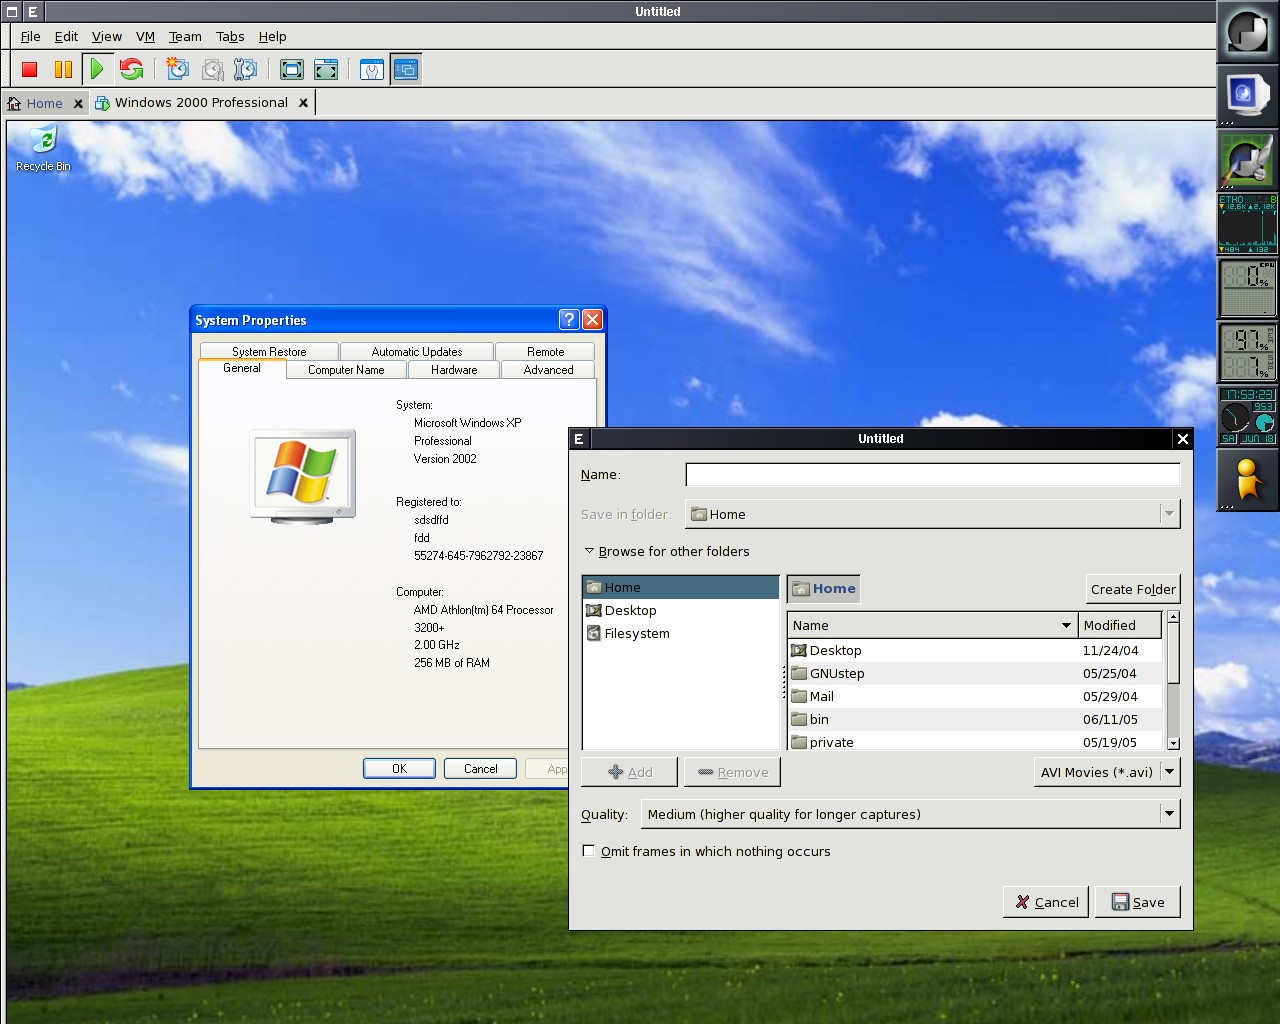
Task: Click the VM summary wrench window icon
Action: tap(372, 69)
